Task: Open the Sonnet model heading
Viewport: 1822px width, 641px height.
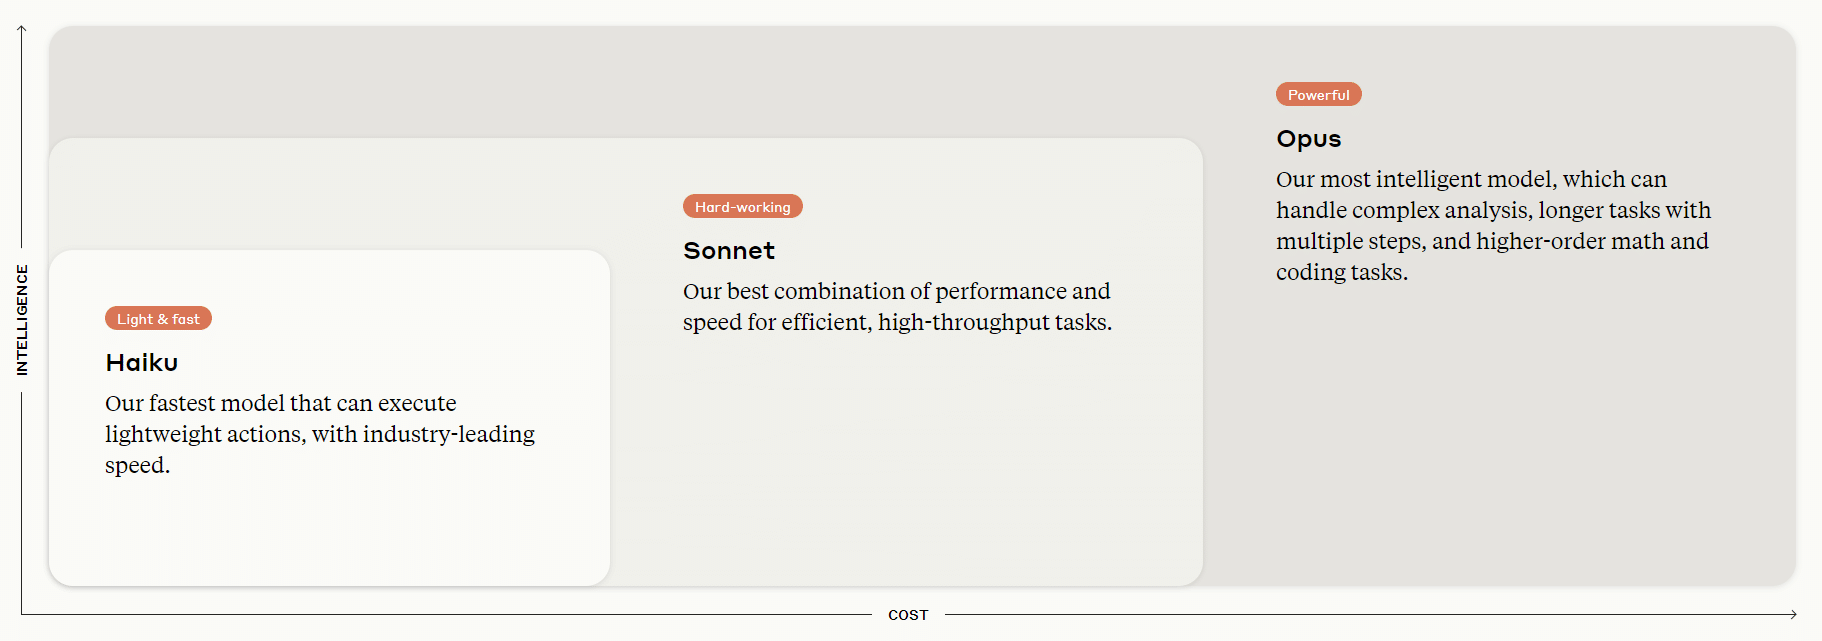Action: click(729, 251)
